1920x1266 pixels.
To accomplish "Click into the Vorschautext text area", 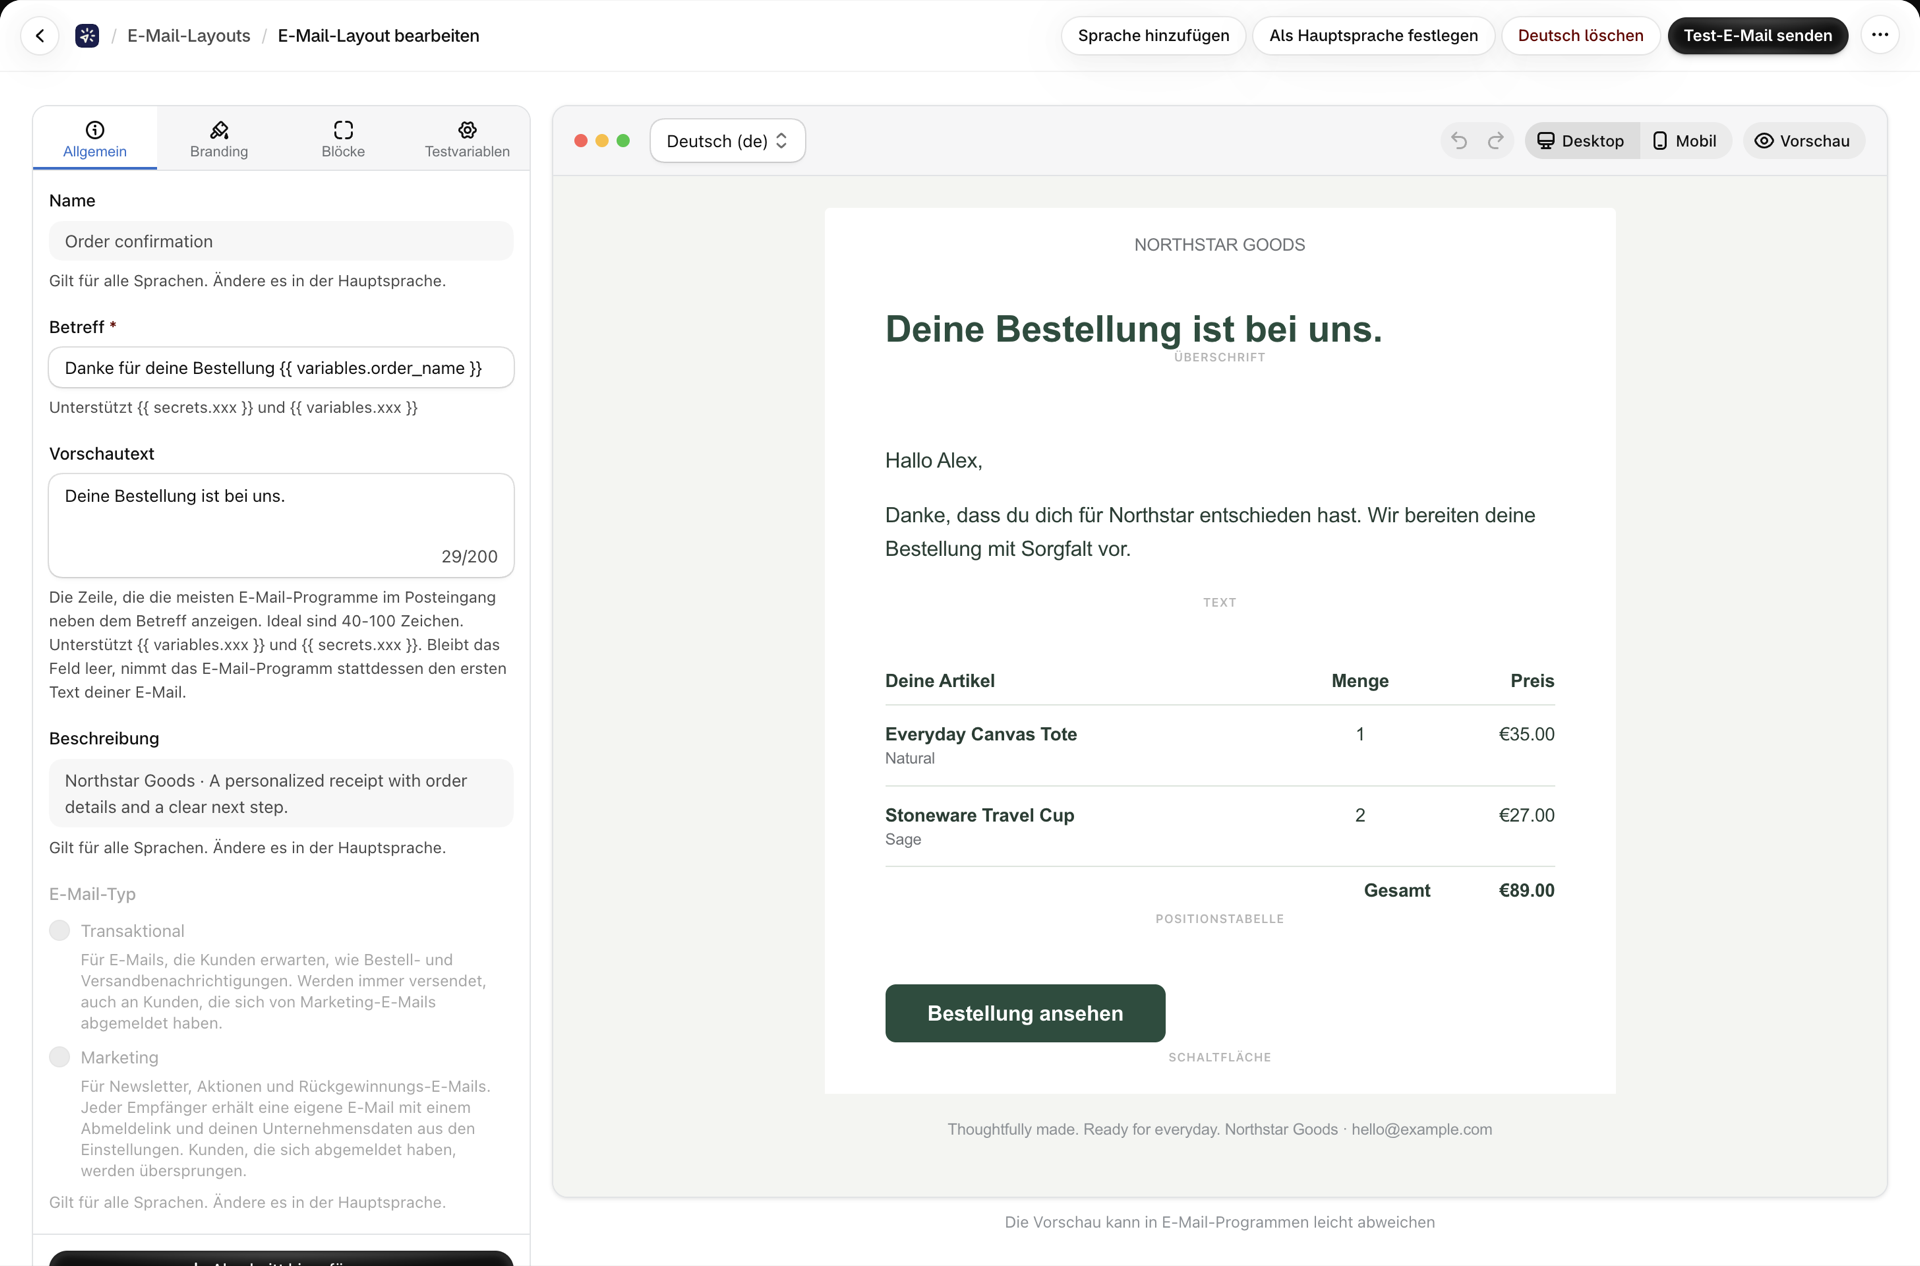I will pyautogui.click(x=281, y=525).
